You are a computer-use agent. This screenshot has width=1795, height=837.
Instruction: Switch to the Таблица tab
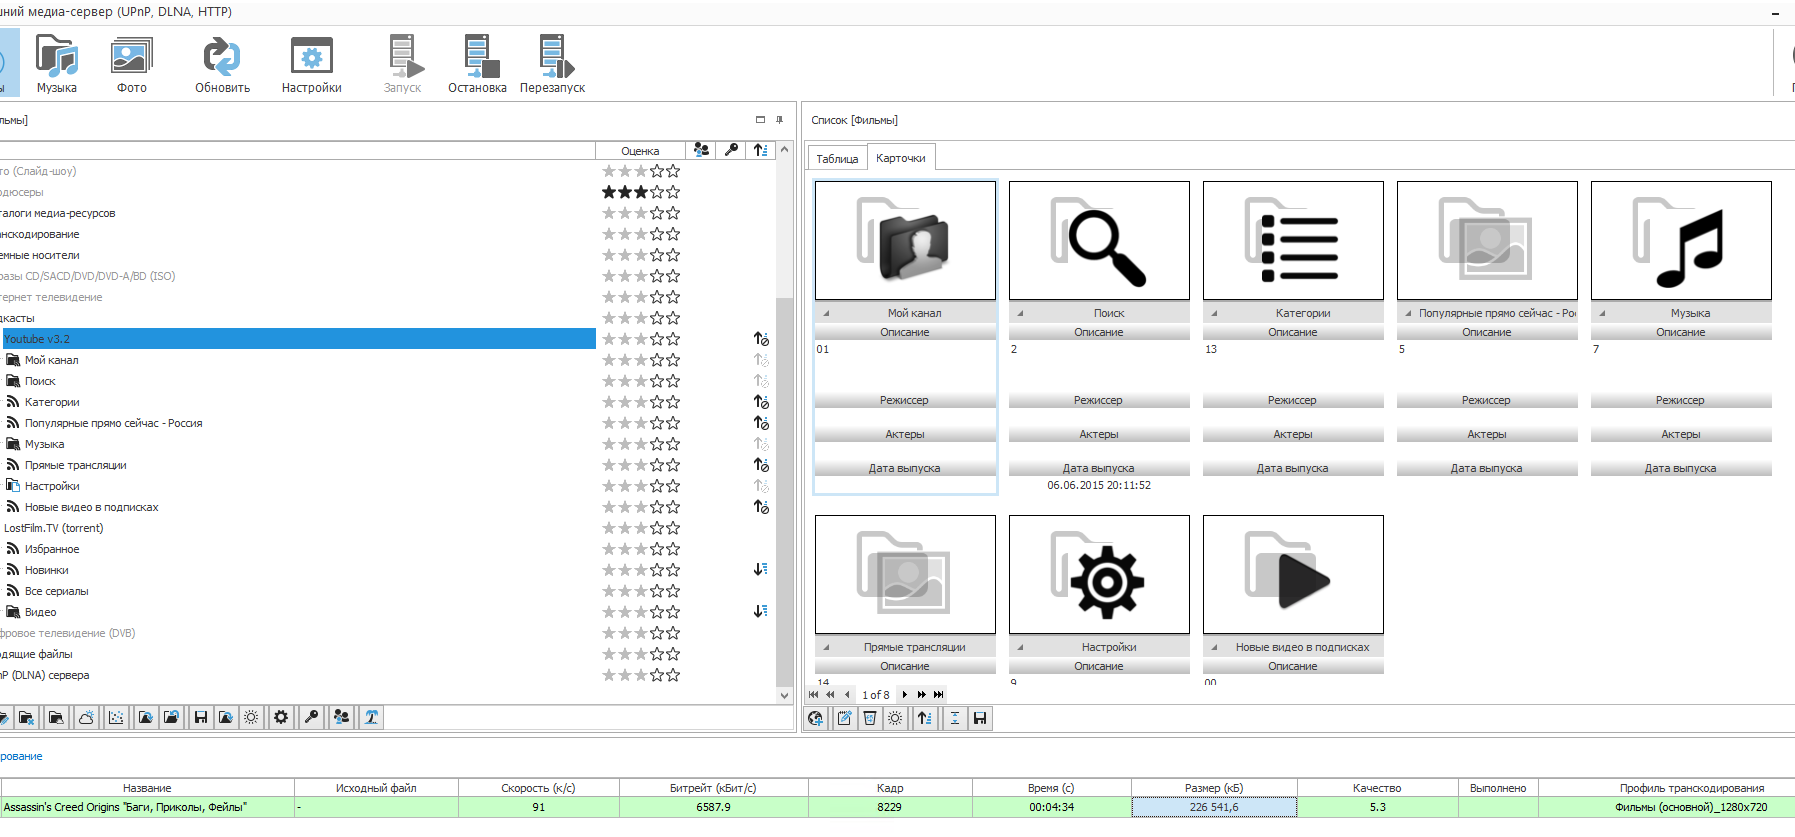pyautogui.click(x=837, y=159)
